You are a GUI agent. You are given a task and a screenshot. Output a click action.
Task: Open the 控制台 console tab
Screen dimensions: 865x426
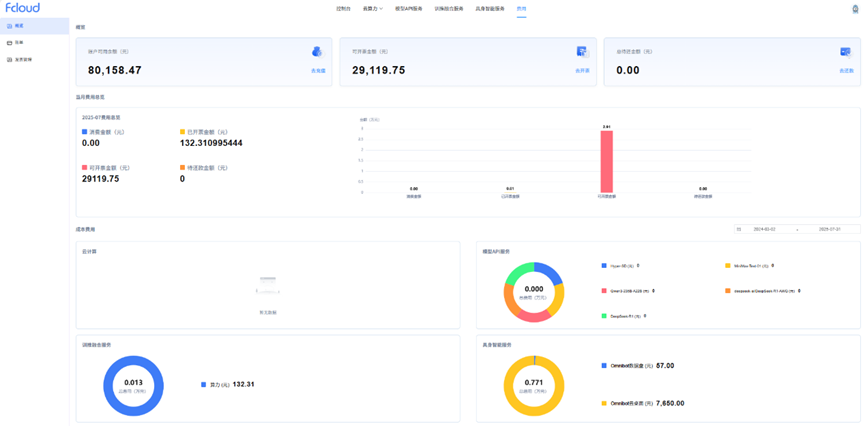pyautogui.click(x=343, y=8)
